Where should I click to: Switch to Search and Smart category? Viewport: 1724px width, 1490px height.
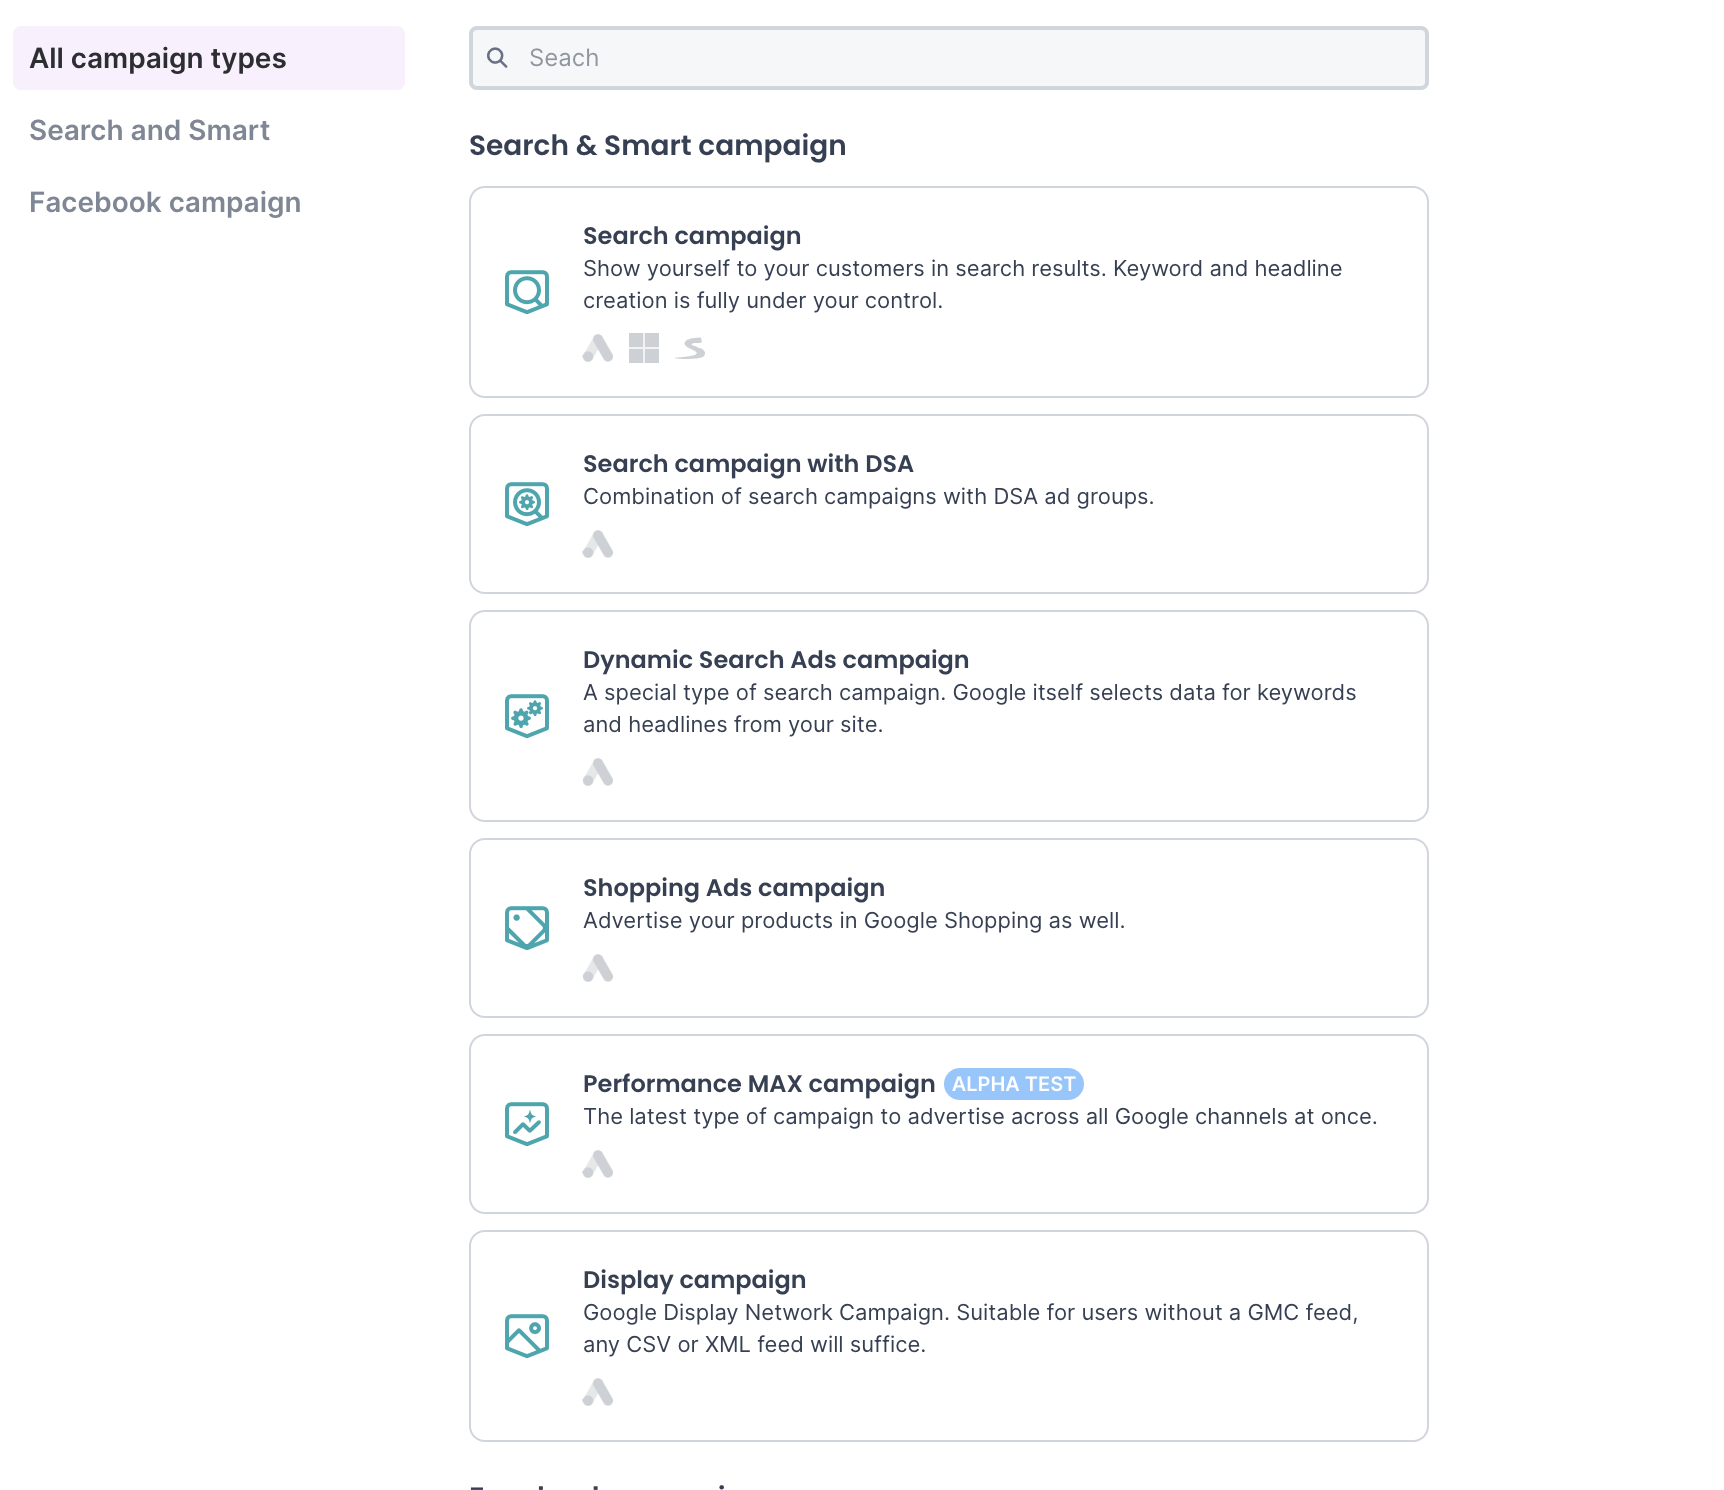(150, 130)
